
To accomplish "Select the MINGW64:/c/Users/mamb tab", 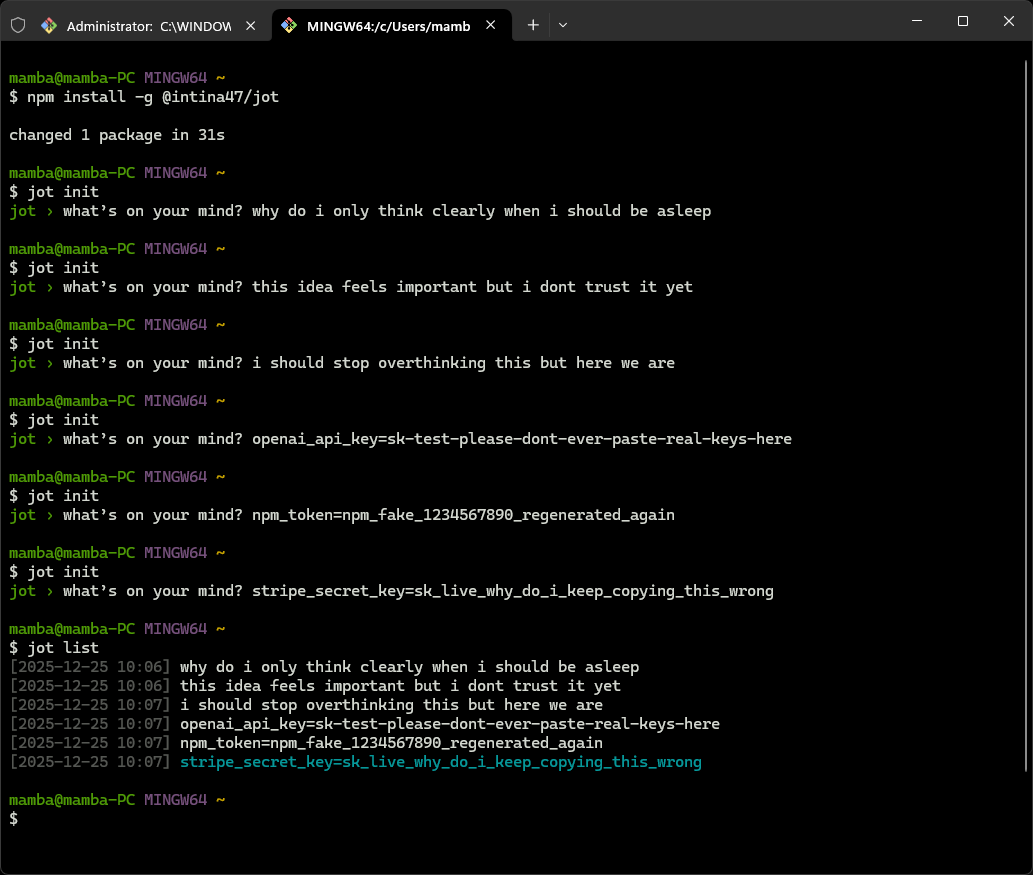I will (x=388, y=26).
